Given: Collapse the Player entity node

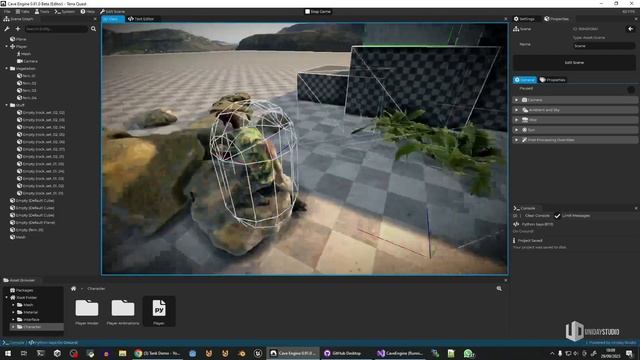Looking at the screenshot, I should pos(7,47).
